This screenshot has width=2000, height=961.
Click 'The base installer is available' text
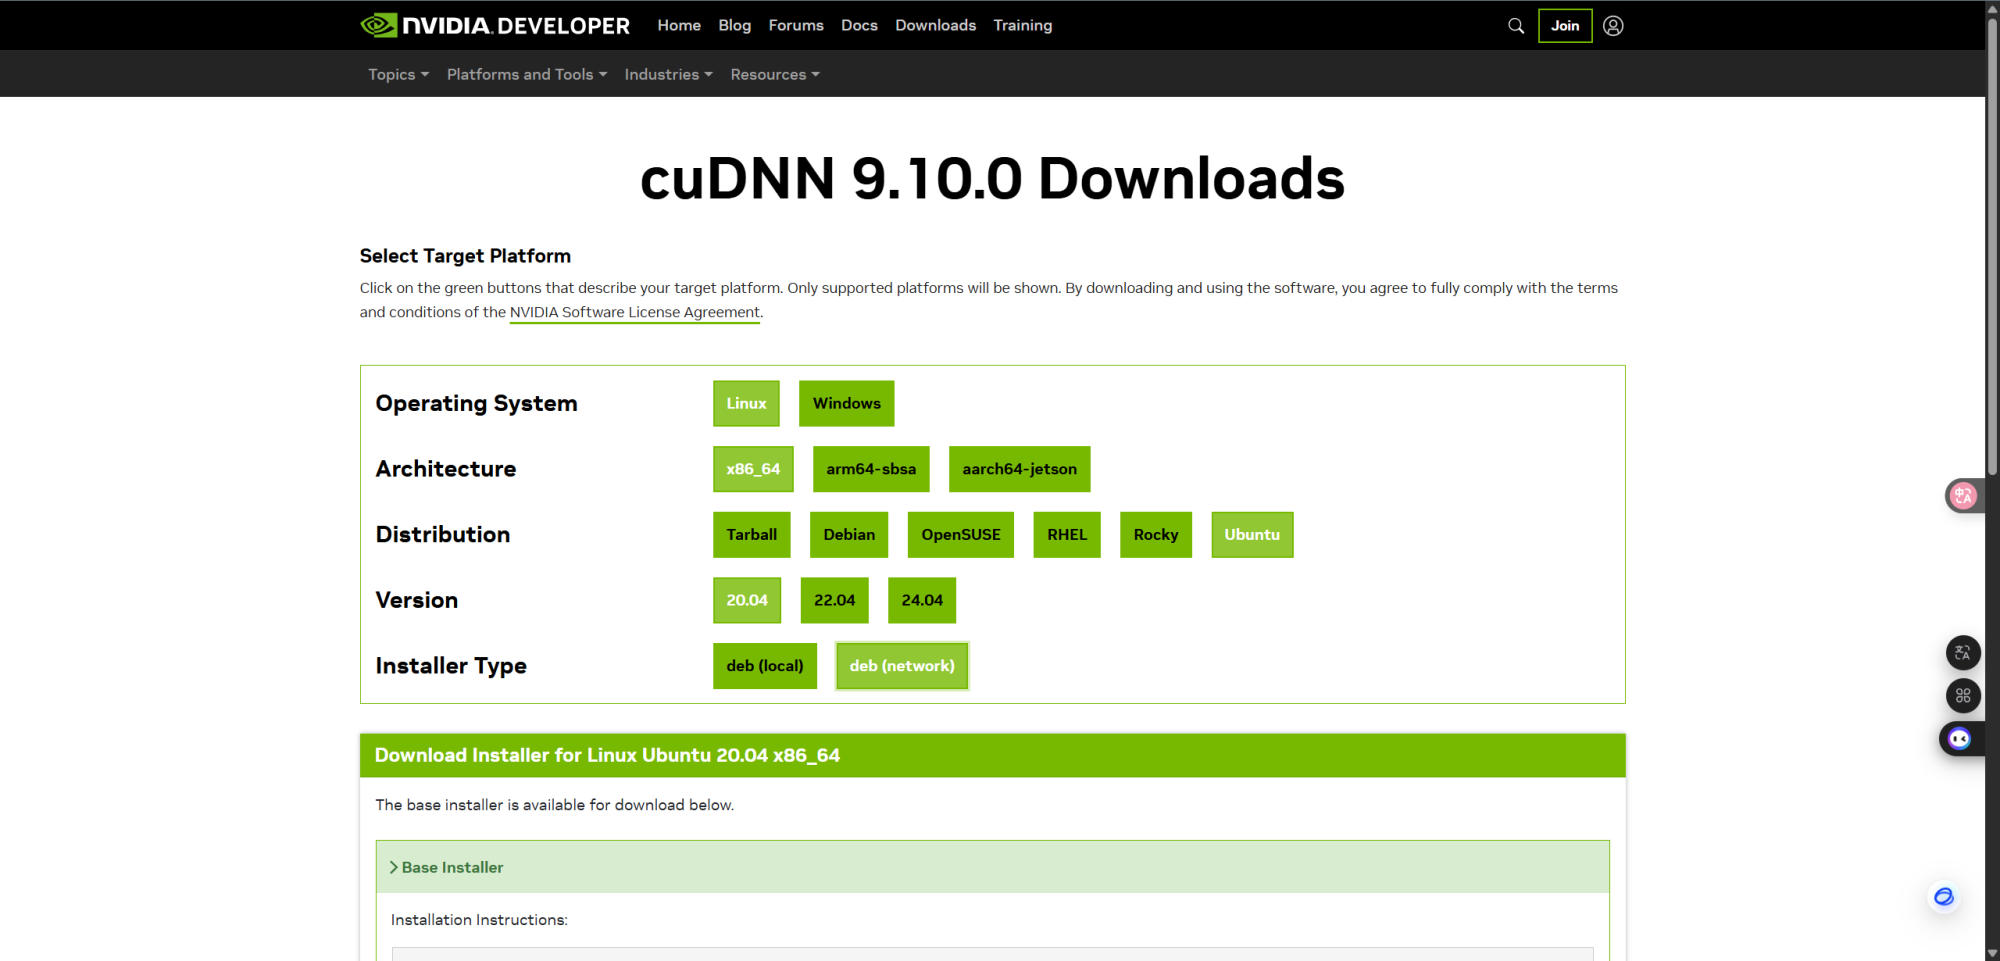554,805
